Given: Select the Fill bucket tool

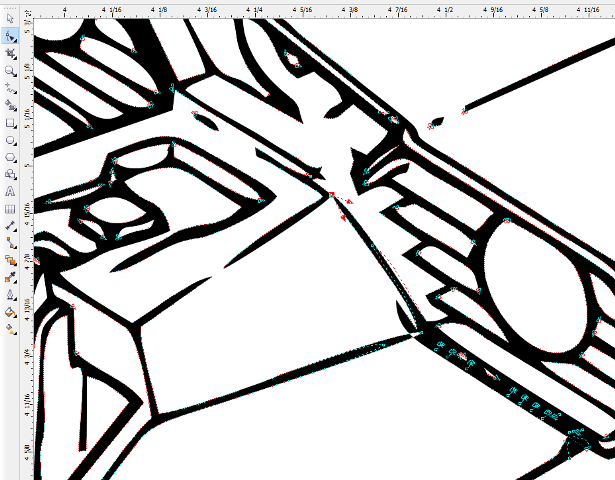Looking at the screenshot, I should (x=10, y=313).
